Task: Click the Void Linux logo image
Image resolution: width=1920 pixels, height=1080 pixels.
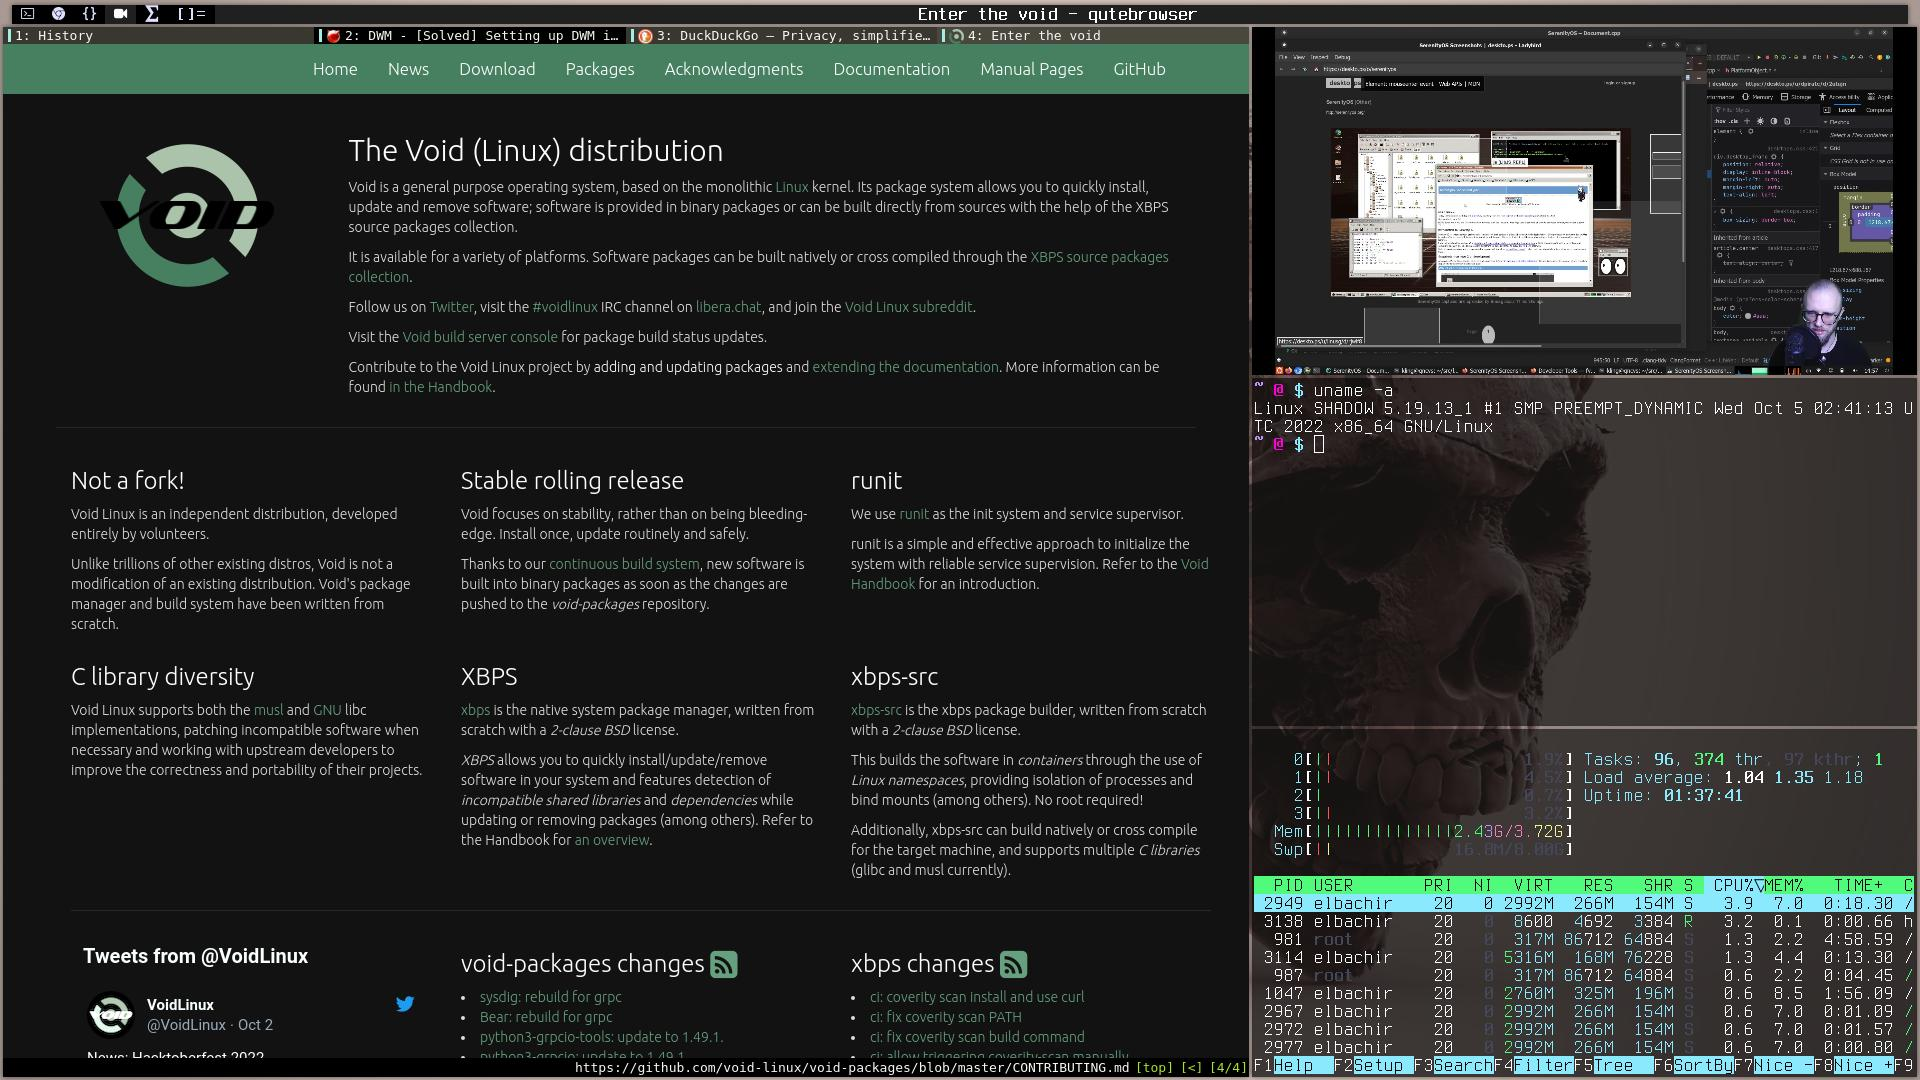Action: point(188,214)
